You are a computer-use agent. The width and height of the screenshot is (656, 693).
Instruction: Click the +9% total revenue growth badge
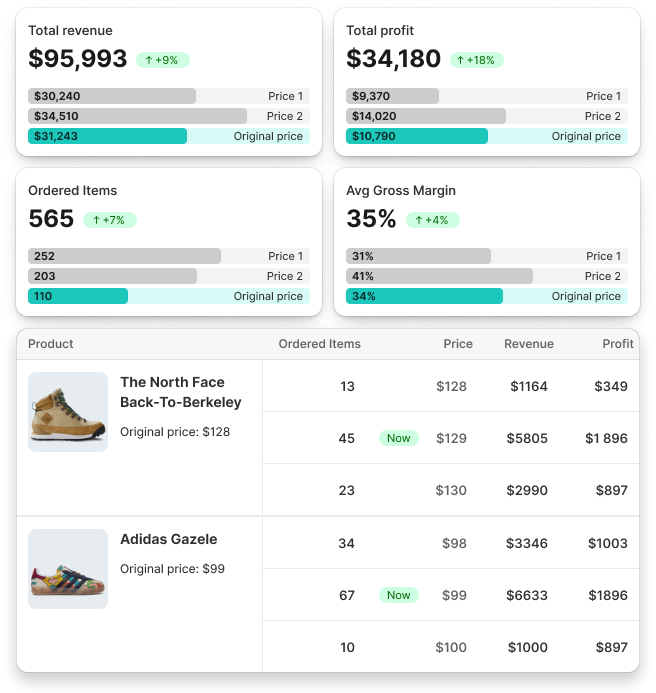click(x=163, y=60)
